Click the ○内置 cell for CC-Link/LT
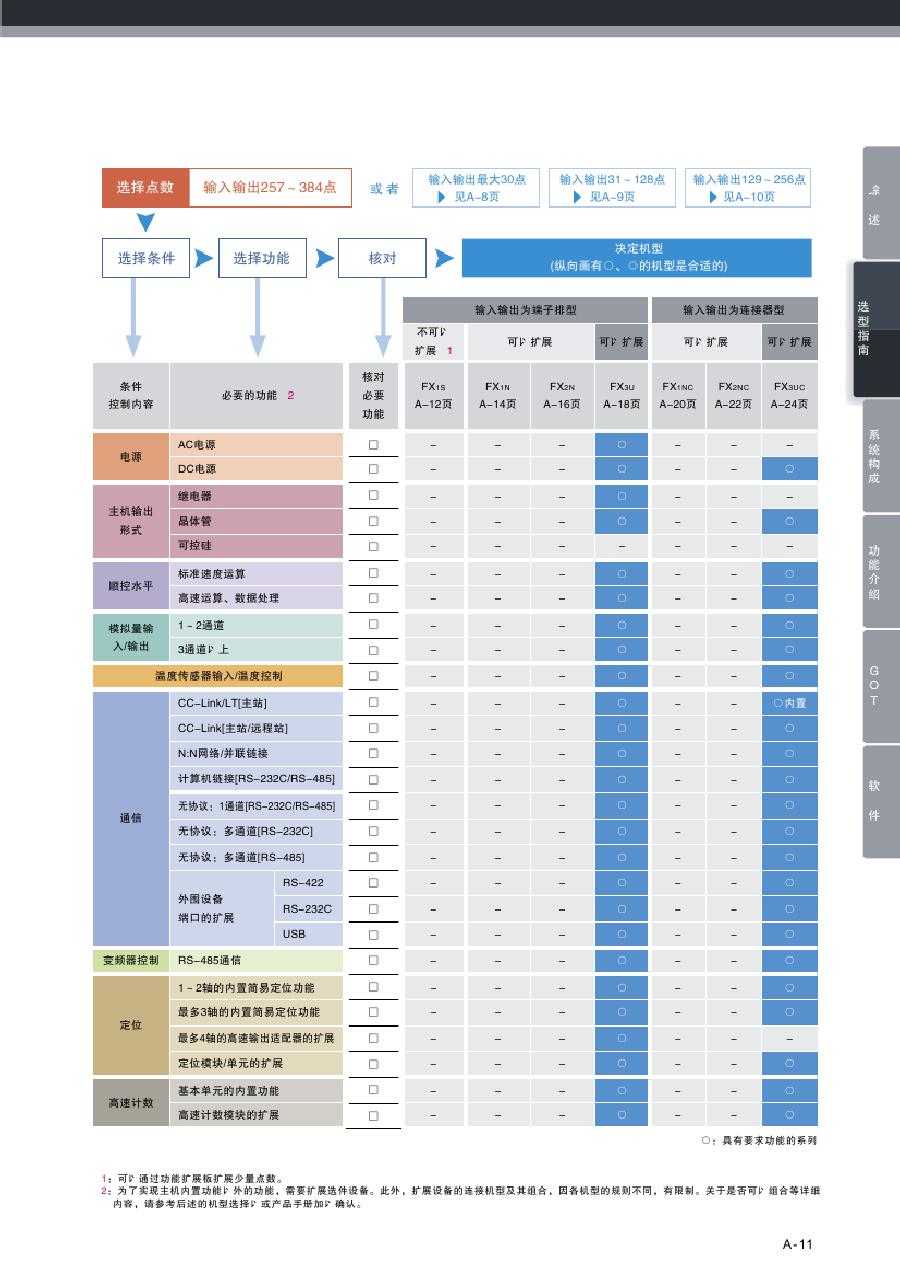900x1280 pixels. tap(789, 703)
